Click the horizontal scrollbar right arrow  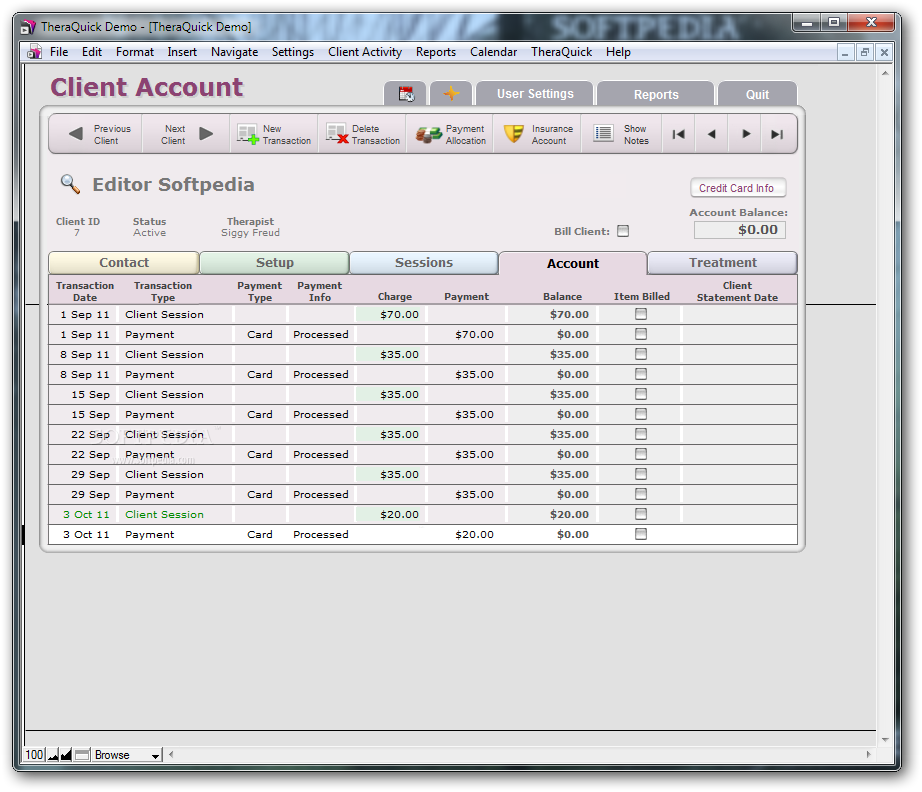coord(868,754)
